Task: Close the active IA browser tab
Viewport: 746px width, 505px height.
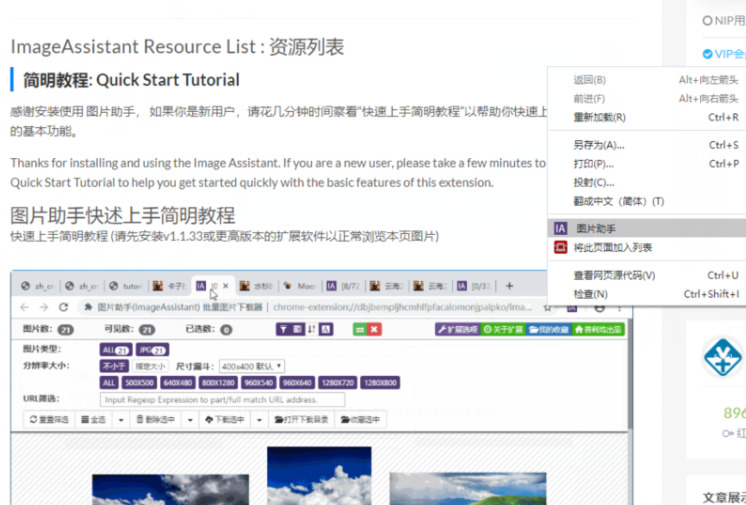Action: (226, 286)
